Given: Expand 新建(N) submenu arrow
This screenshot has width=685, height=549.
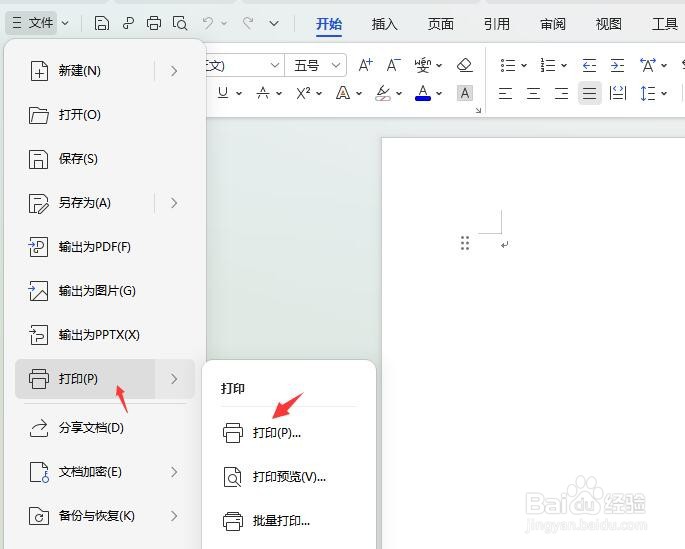Looking at the screenshot, I should [x=174, y=71].
